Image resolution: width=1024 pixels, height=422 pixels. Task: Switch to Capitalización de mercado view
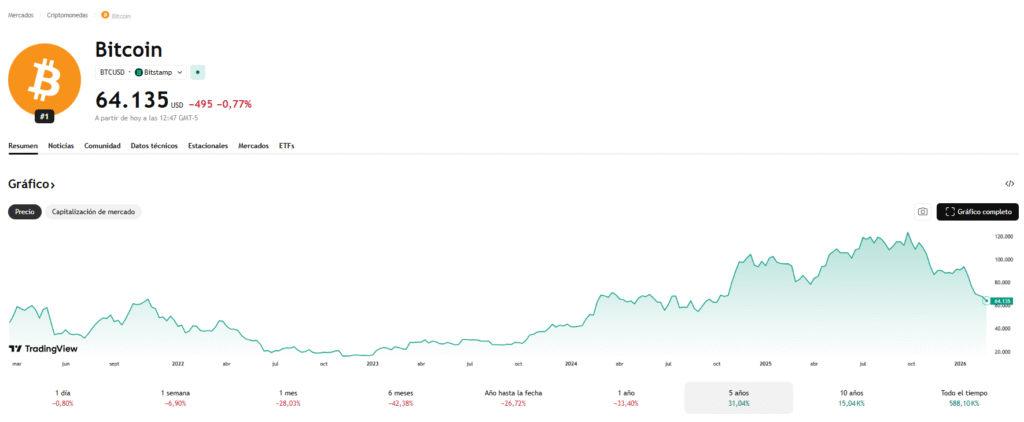point(93,212)
